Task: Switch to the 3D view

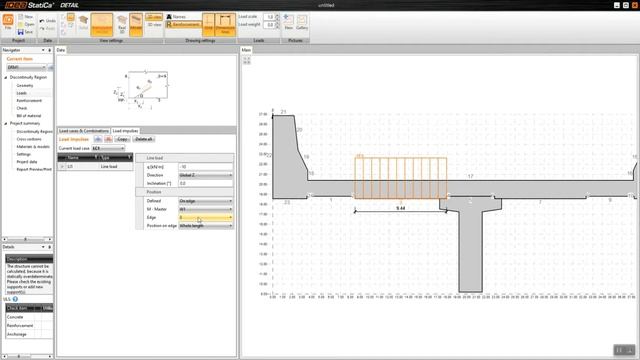Action: click(x=154, y=24)
